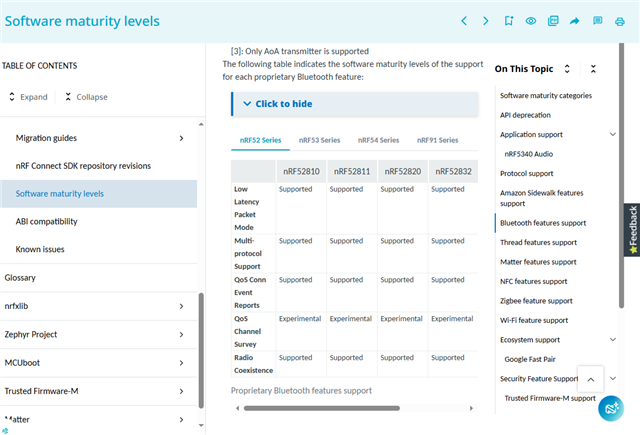Select the nRF52 Series tab
This screenshot has width=640, height=435.
[260, 140]
